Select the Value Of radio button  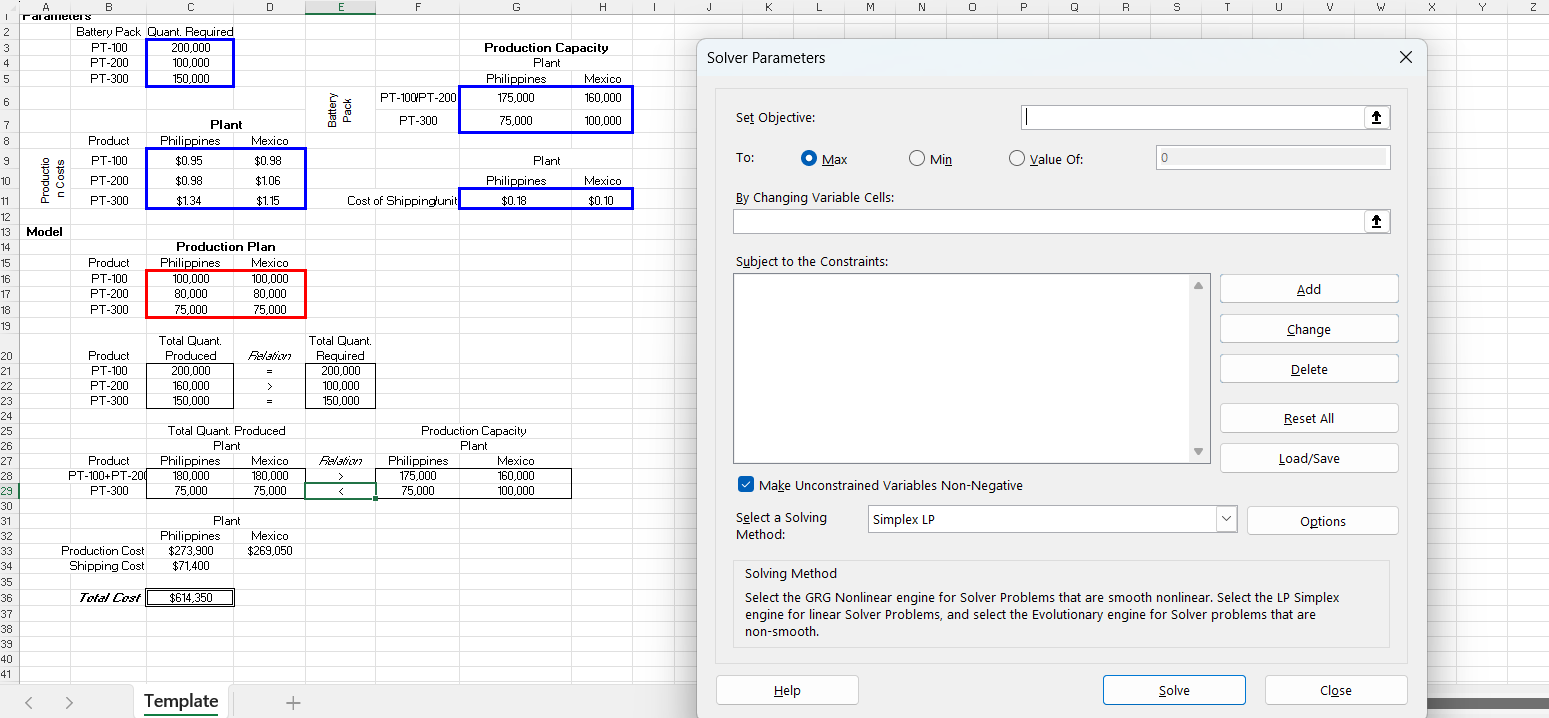(x=1017, y=159)
